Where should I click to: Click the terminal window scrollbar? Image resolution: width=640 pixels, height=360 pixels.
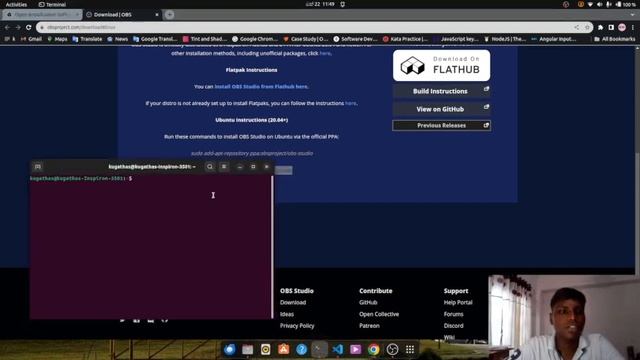(x=272, y=247)
